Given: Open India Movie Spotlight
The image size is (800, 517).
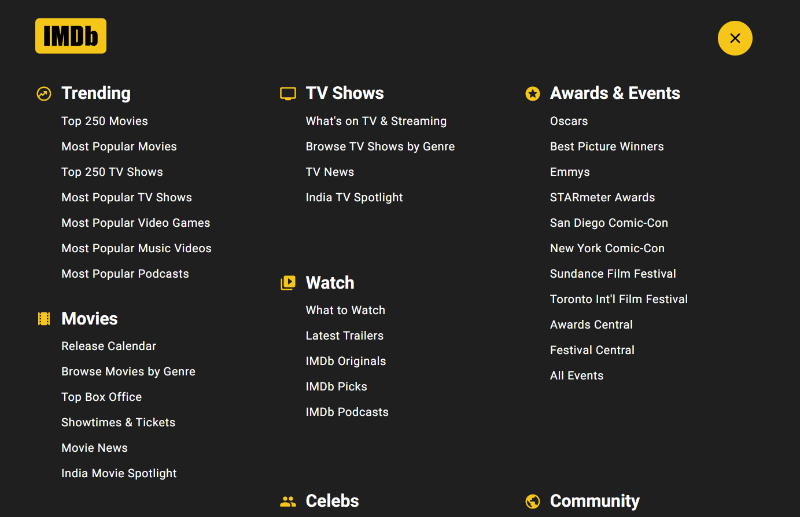Looking at the screenshot, I should tap(119, 474).
